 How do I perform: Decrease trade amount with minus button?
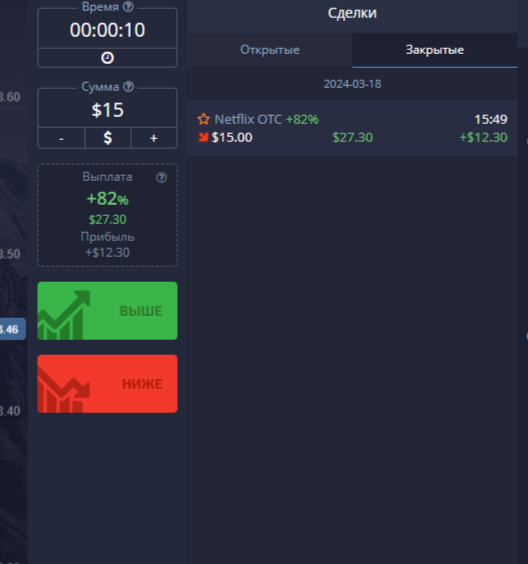[62, 138]
